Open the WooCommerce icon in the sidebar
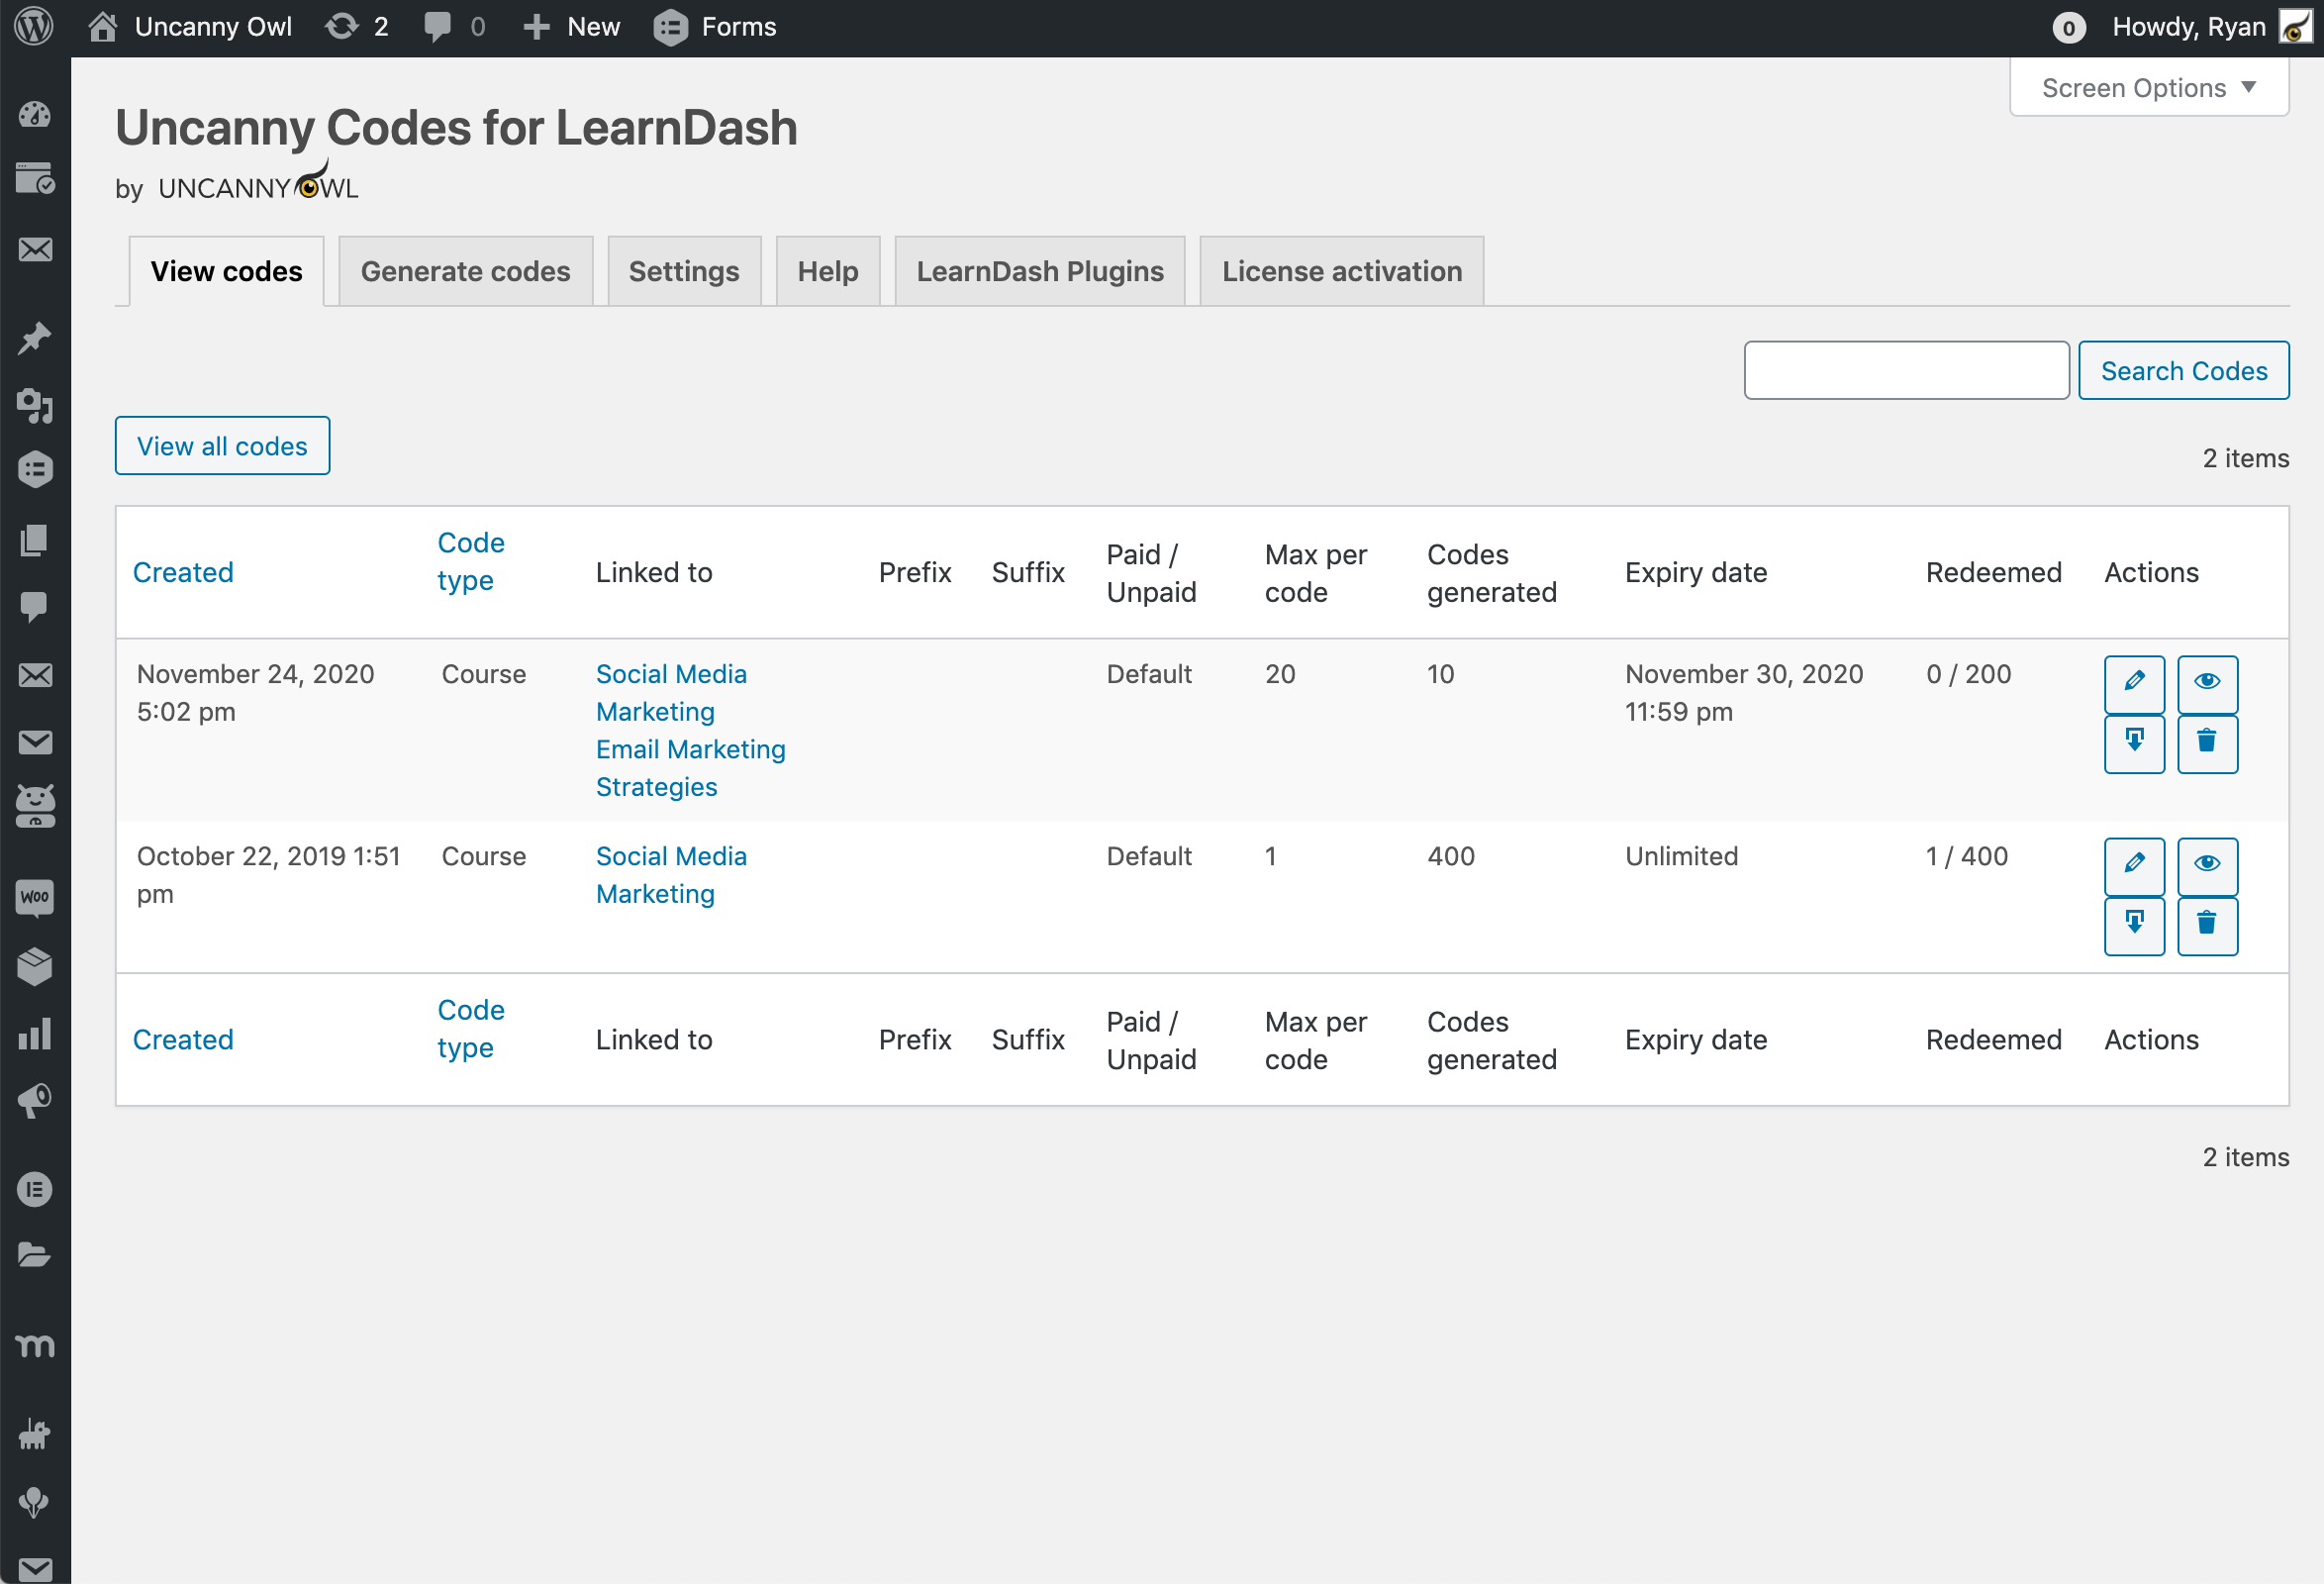The image size is (2324, 1584). point(35,897)
